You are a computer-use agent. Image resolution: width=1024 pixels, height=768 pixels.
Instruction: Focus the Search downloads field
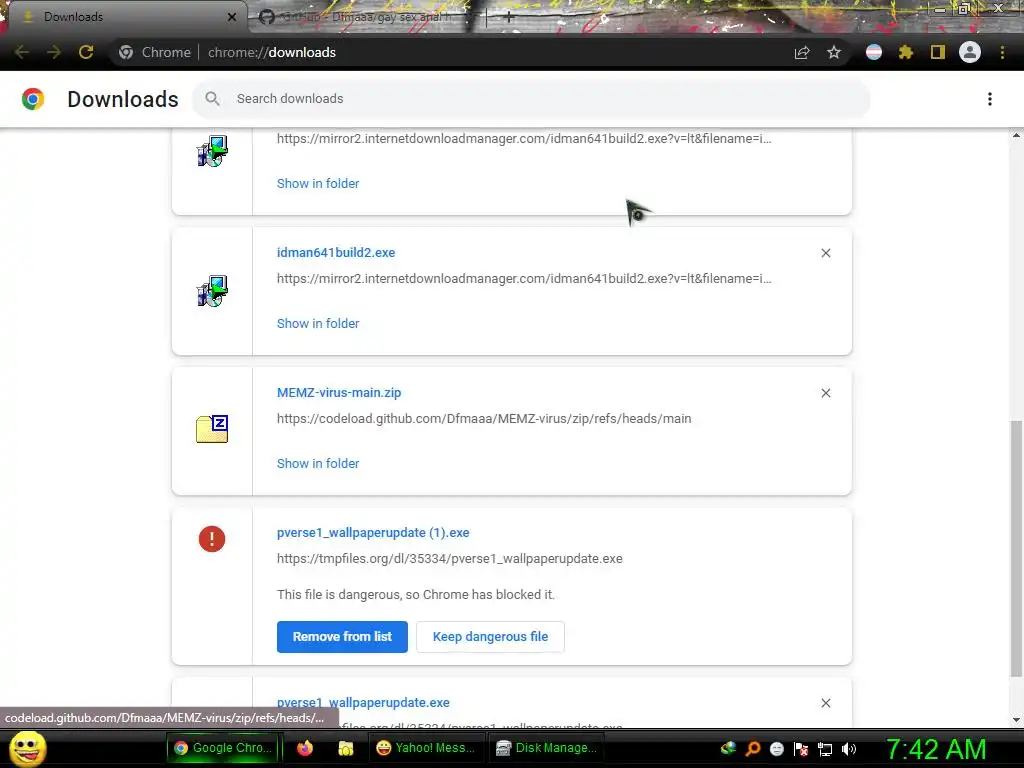point(531,99)
